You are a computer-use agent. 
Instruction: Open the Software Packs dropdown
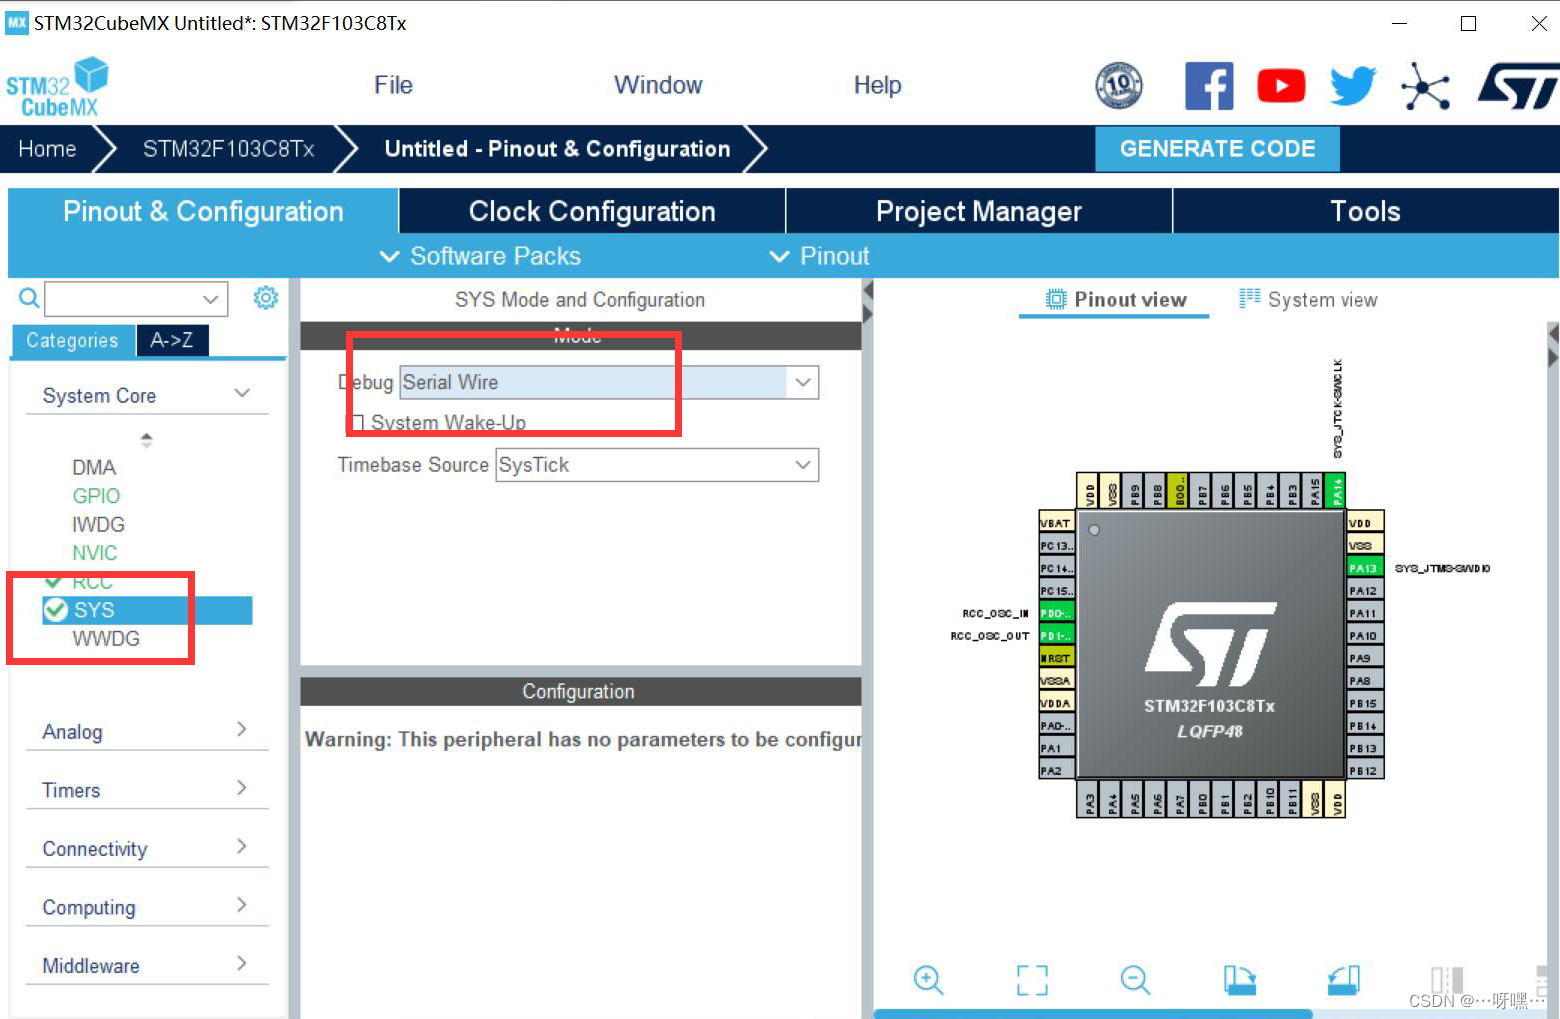(480, 256)
